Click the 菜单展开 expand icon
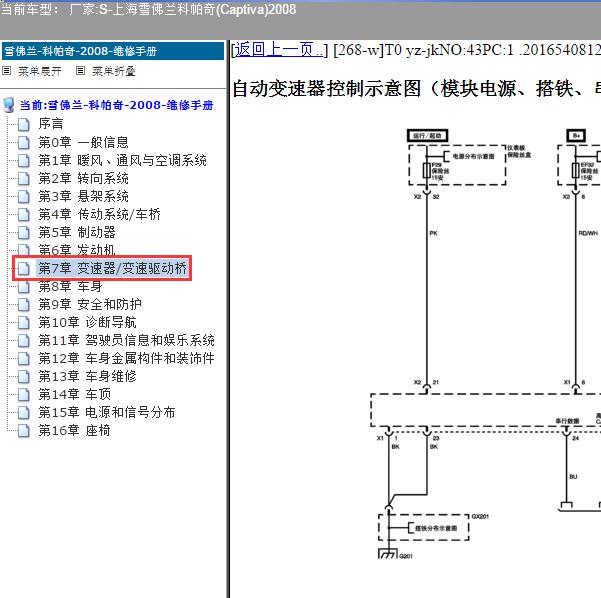The width and height of the screenshot is (601, 598). tap(7, 71)
